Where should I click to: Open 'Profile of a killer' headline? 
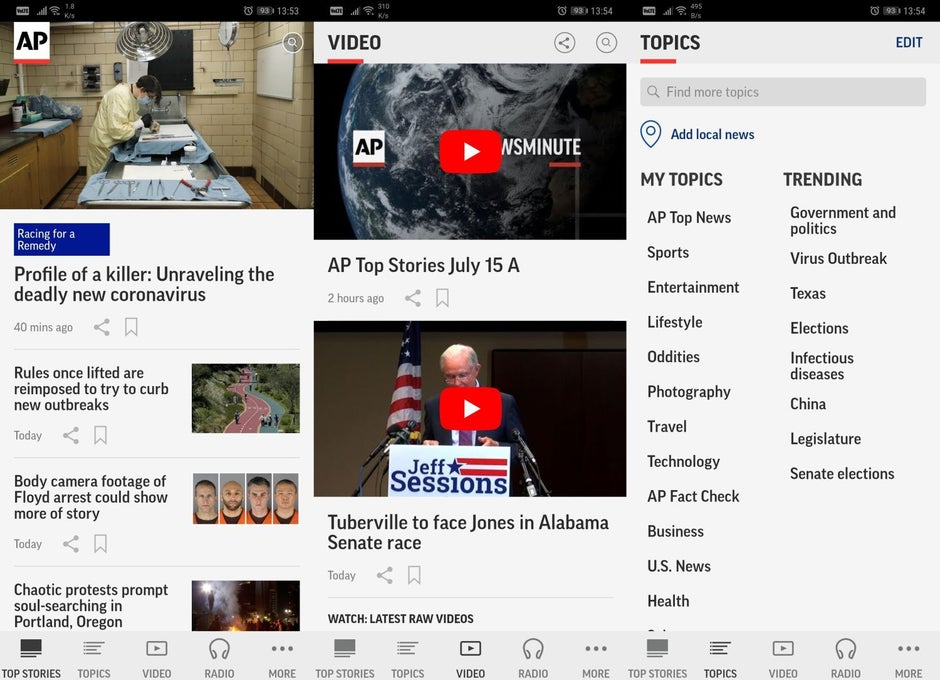point(144,284)
